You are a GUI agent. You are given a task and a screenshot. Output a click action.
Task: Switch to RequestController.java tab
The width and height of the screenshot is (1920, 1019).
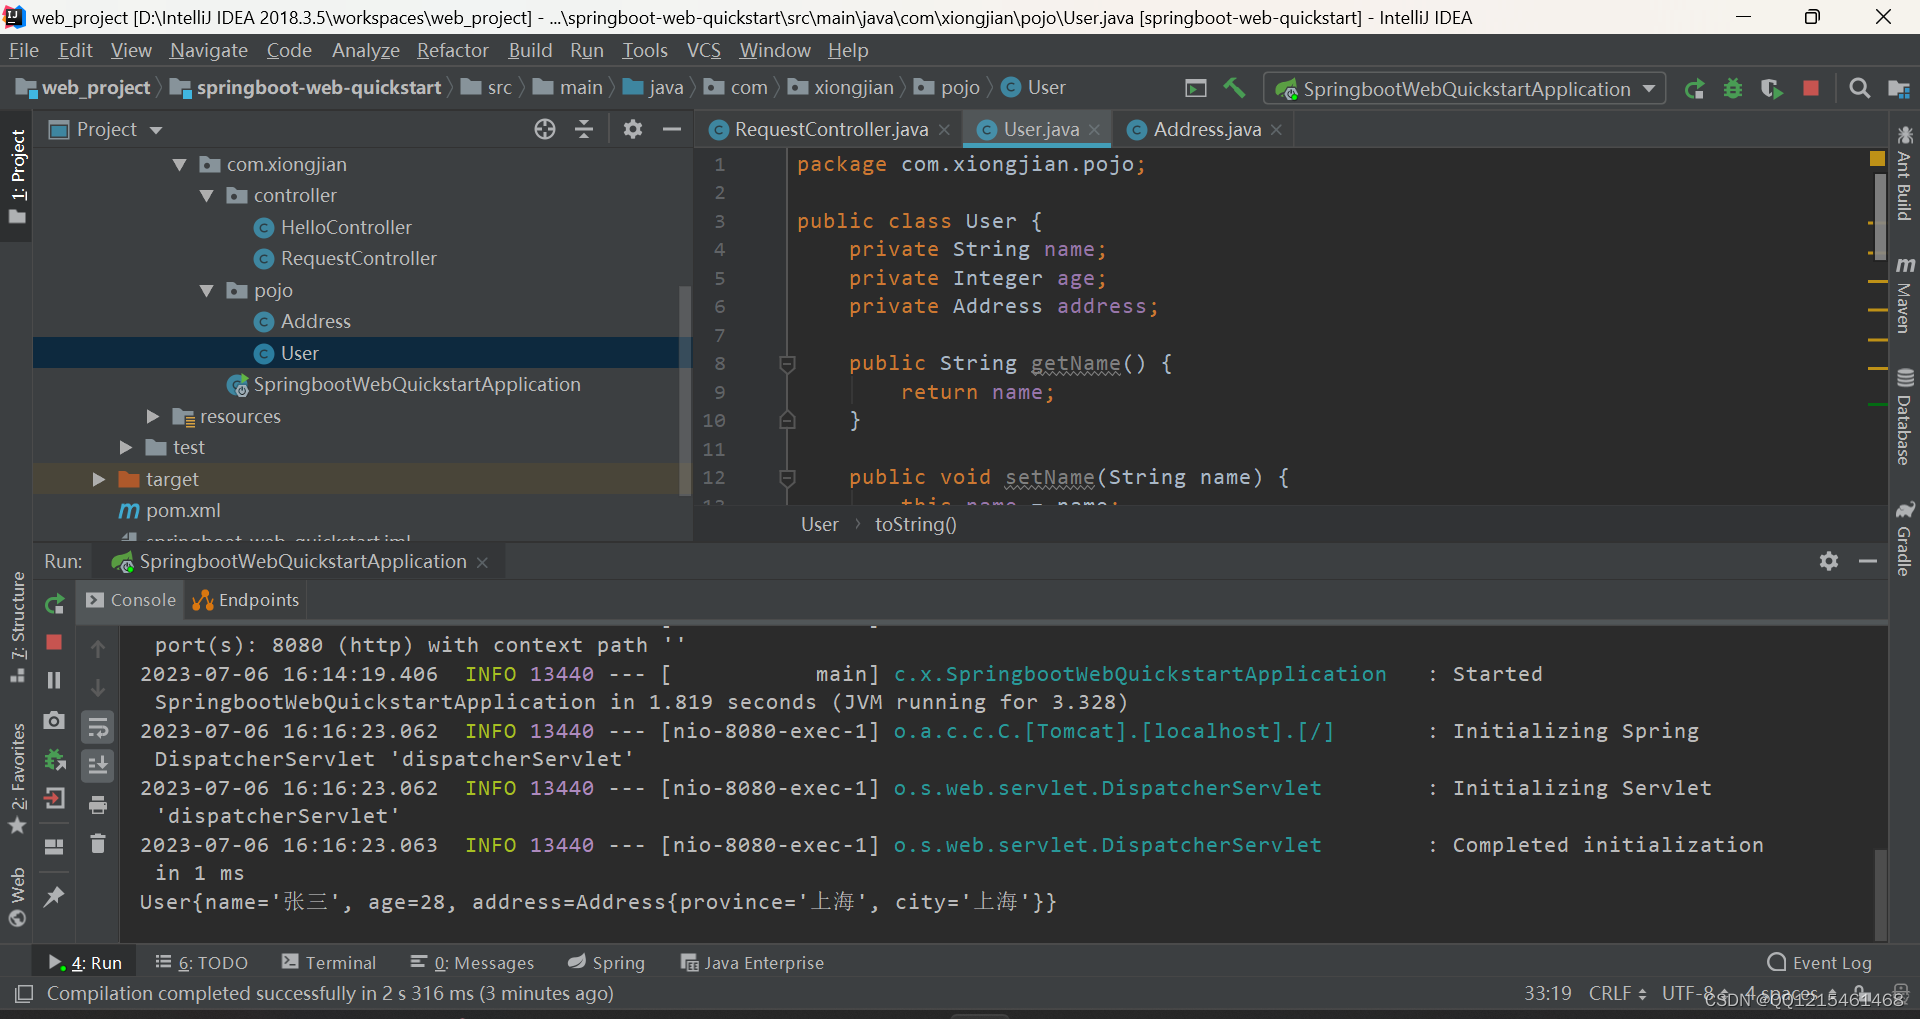point(830,129)
